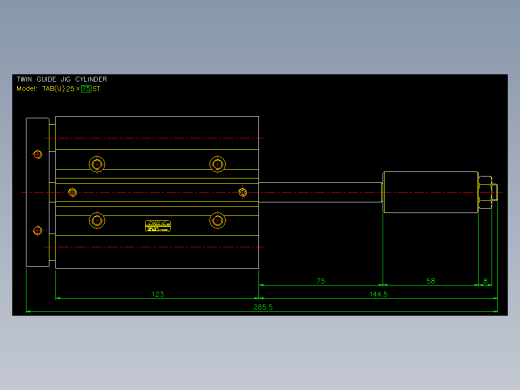520x390 pixels.
Task: Click the 123 body length dimension
Action: coord(158,294)
